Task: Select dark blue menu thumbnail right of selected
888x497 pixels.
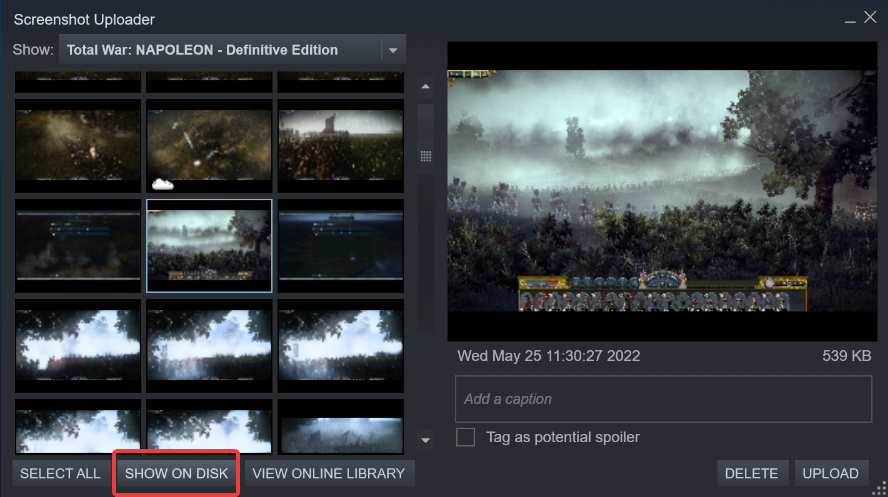Action: [x=341, y=246]
